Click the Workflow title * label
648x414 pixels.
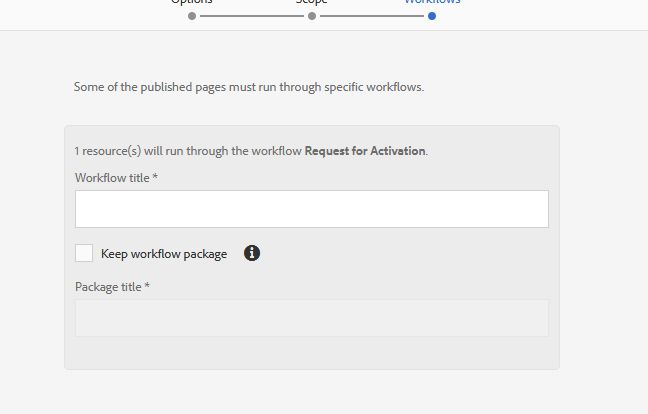(112, 177)
